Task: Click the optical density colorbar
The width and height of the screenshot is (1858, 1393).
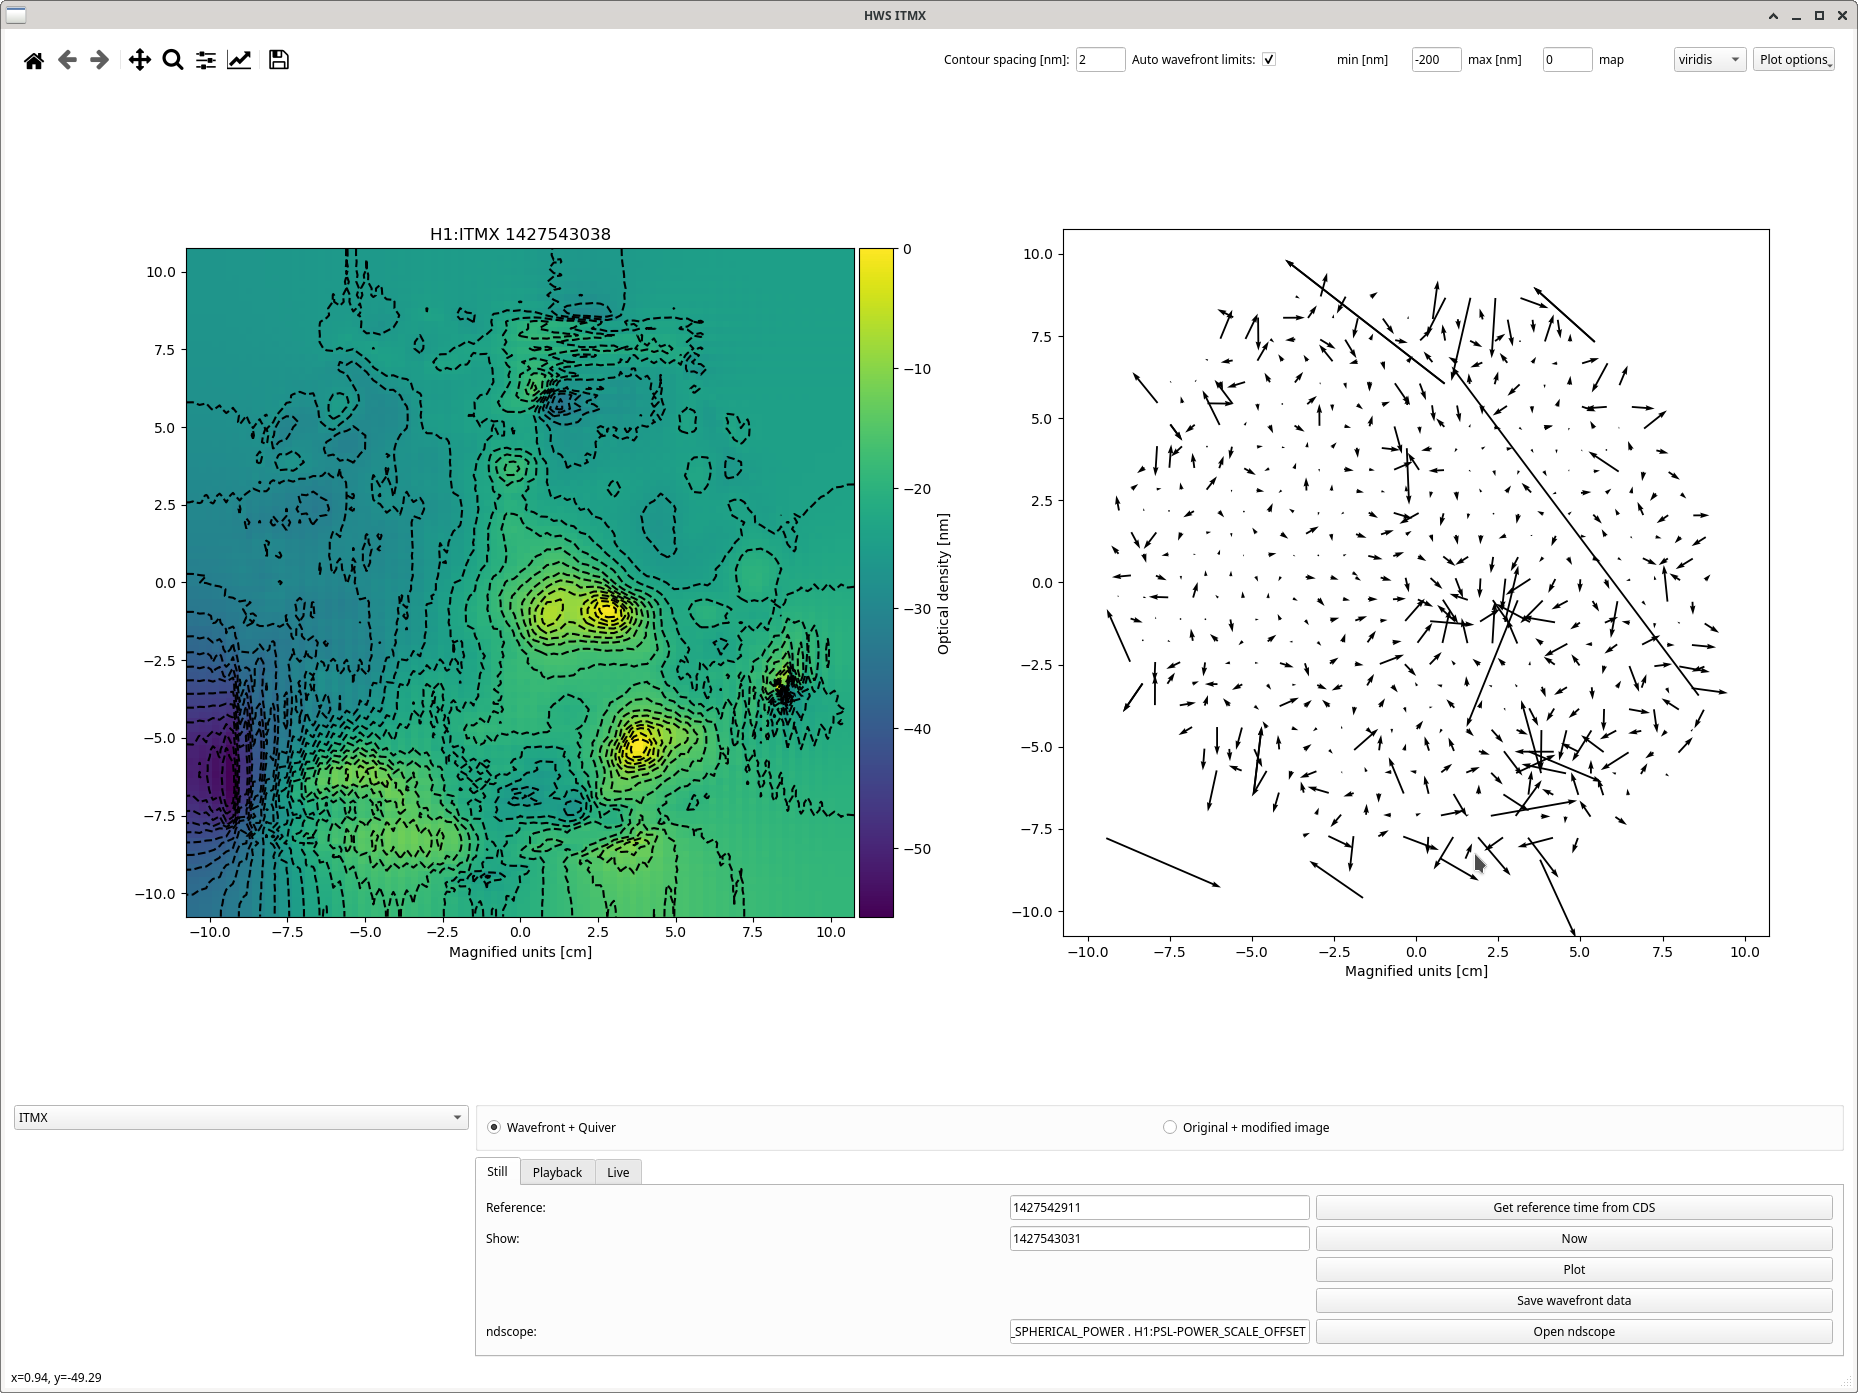Action: point(876,583)
